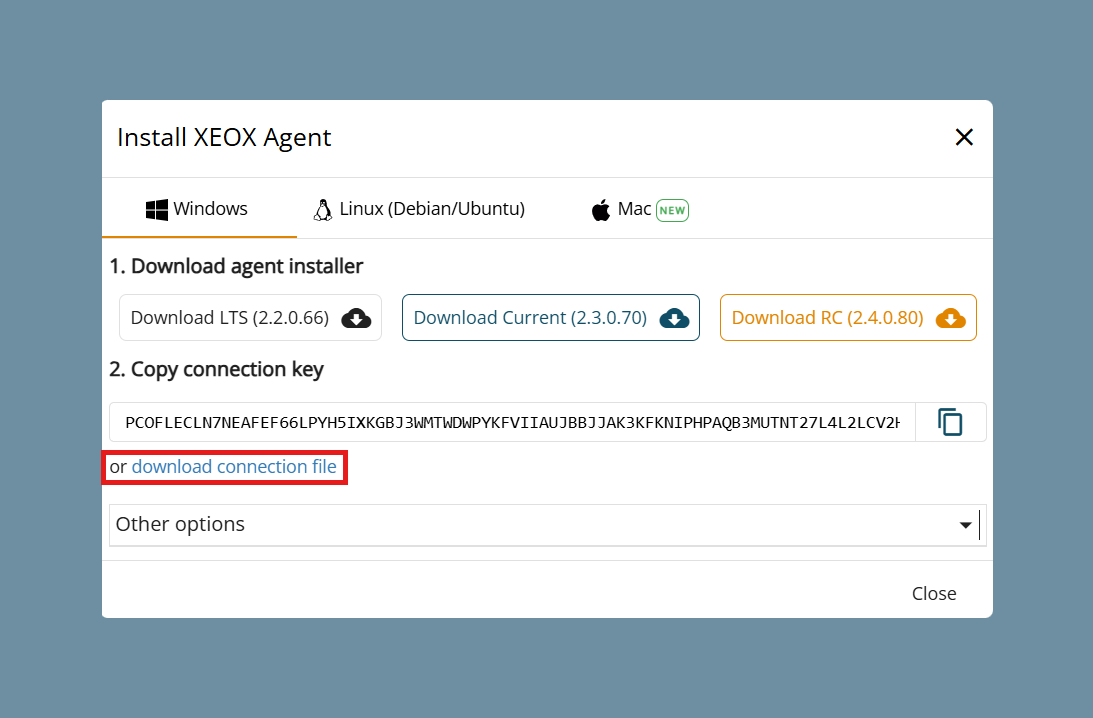Download LTS (2.2.0.66) installer
Screen dimensions: 1093x718
tap(250, 318)
